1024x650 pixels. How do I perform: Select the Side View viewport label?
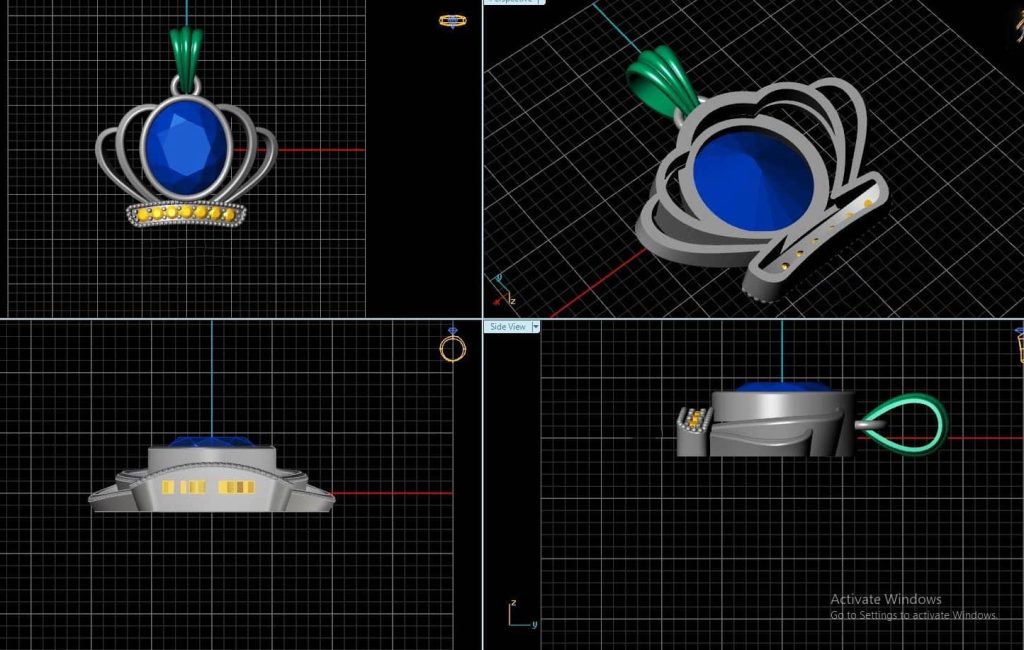point(507,327)
